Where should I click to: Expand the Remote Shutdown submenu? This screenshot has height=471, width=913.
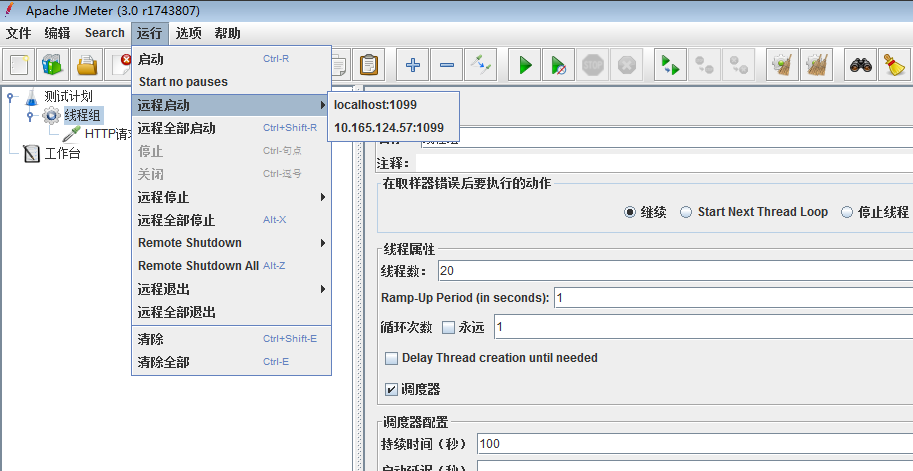click(231, 243)
